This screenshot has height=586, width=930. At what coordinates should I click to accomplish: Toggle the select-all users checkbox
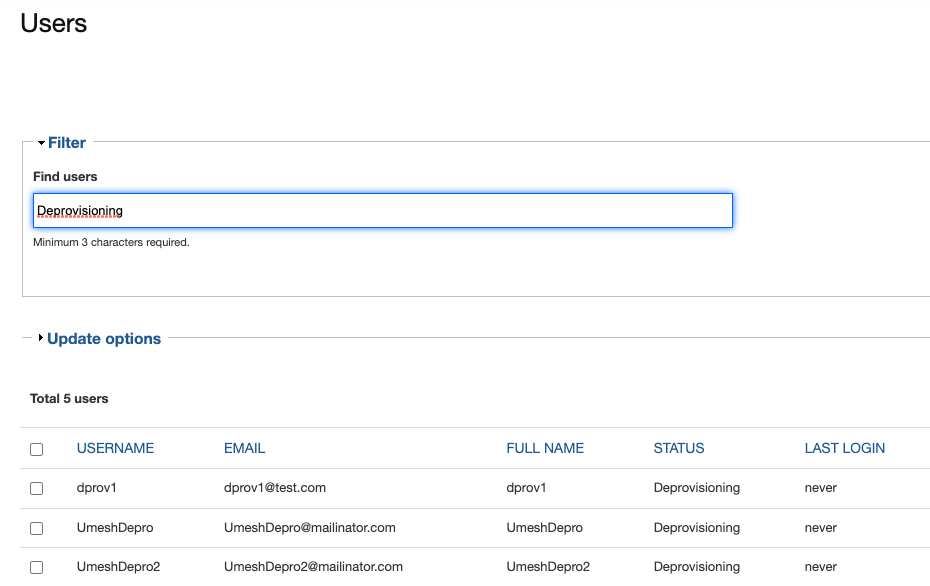tap(37, 448)
